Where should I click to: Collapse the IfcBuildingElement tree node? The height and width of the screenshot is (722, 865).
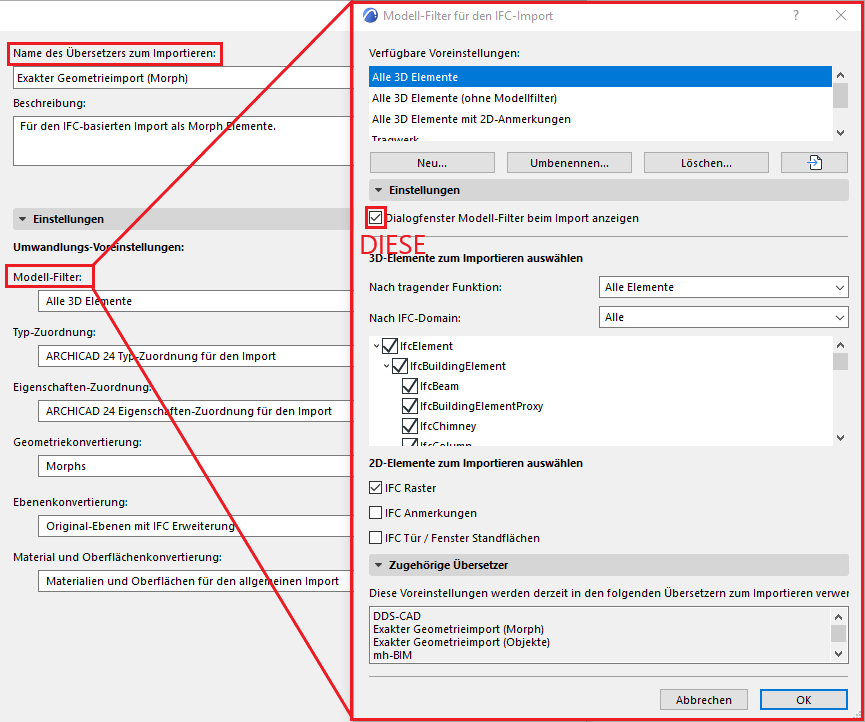[x=387, y=367]
